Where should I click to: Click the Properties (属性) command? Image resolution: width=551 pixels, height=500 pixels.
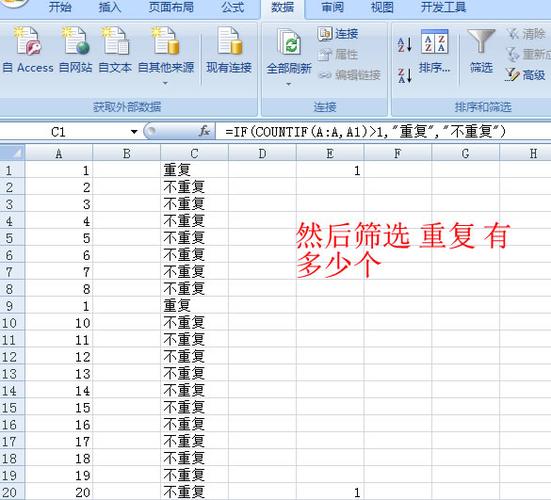337,54
